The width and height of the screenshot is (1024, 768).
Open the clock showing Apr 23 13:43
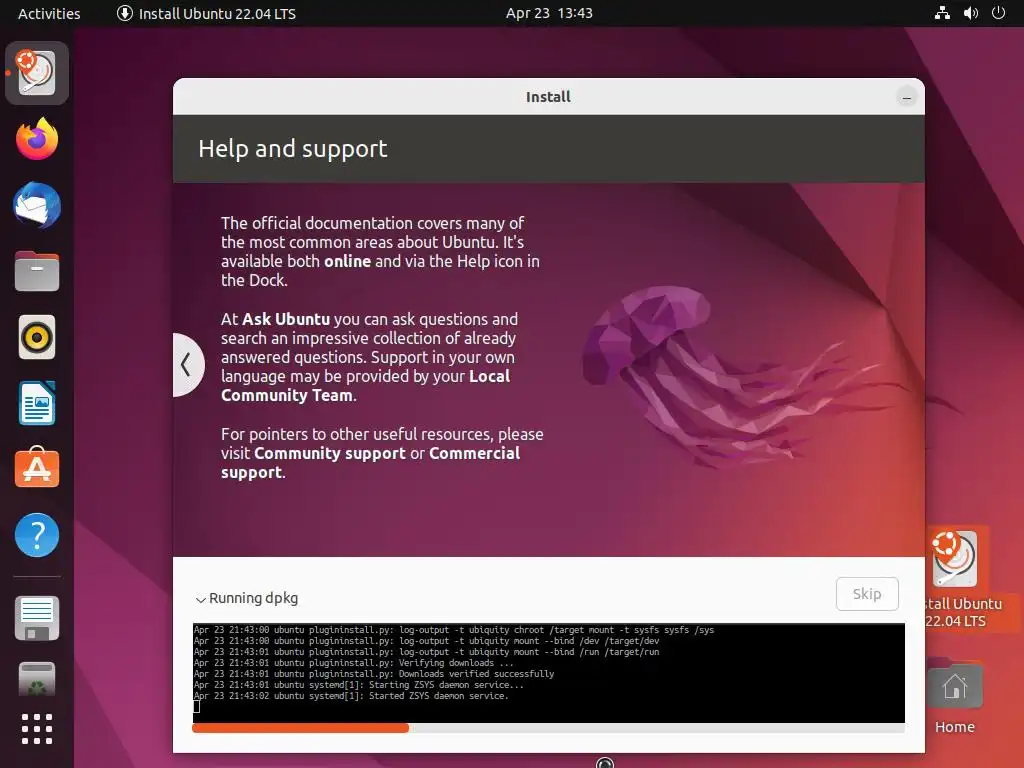tap(549, 13)
